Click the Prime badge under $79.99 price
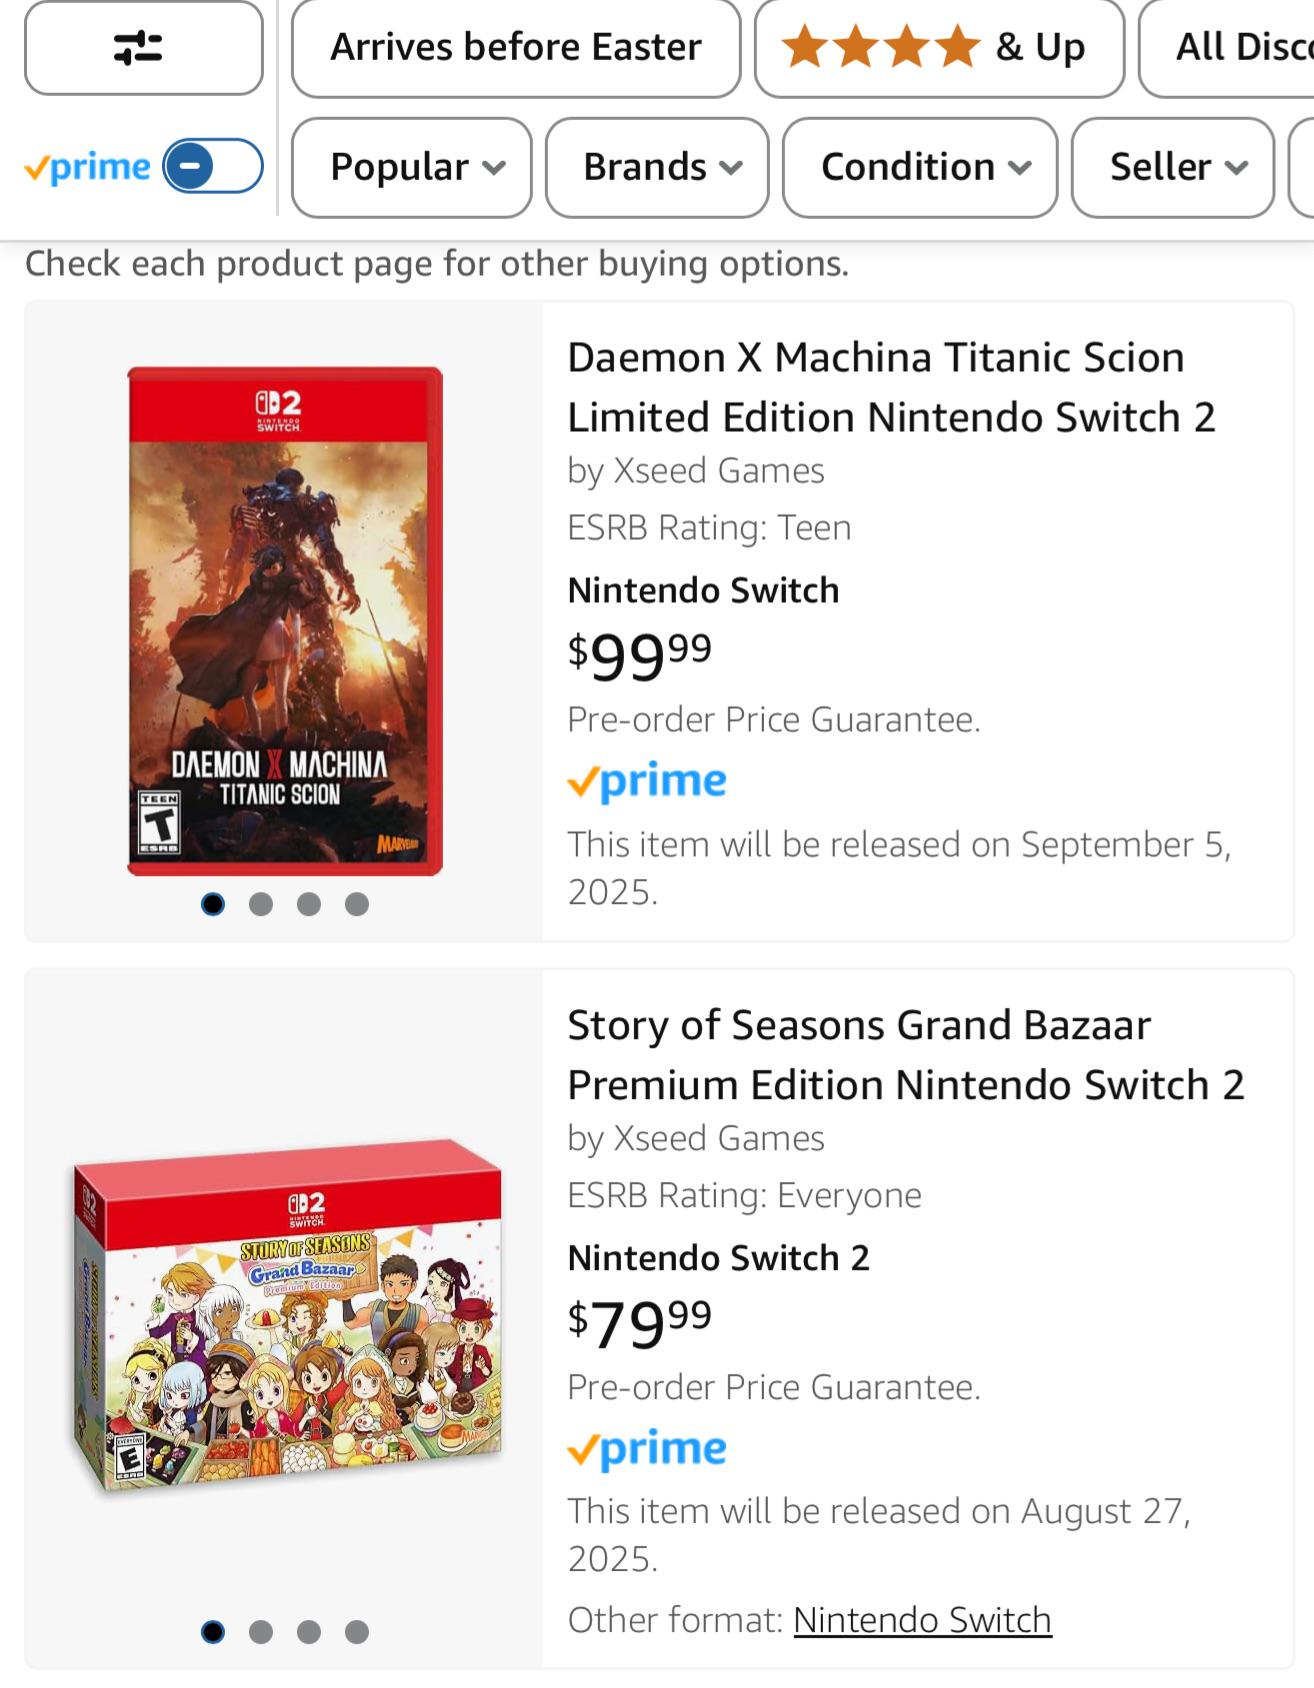The image size is (1314, 1688). point(647,1449)
